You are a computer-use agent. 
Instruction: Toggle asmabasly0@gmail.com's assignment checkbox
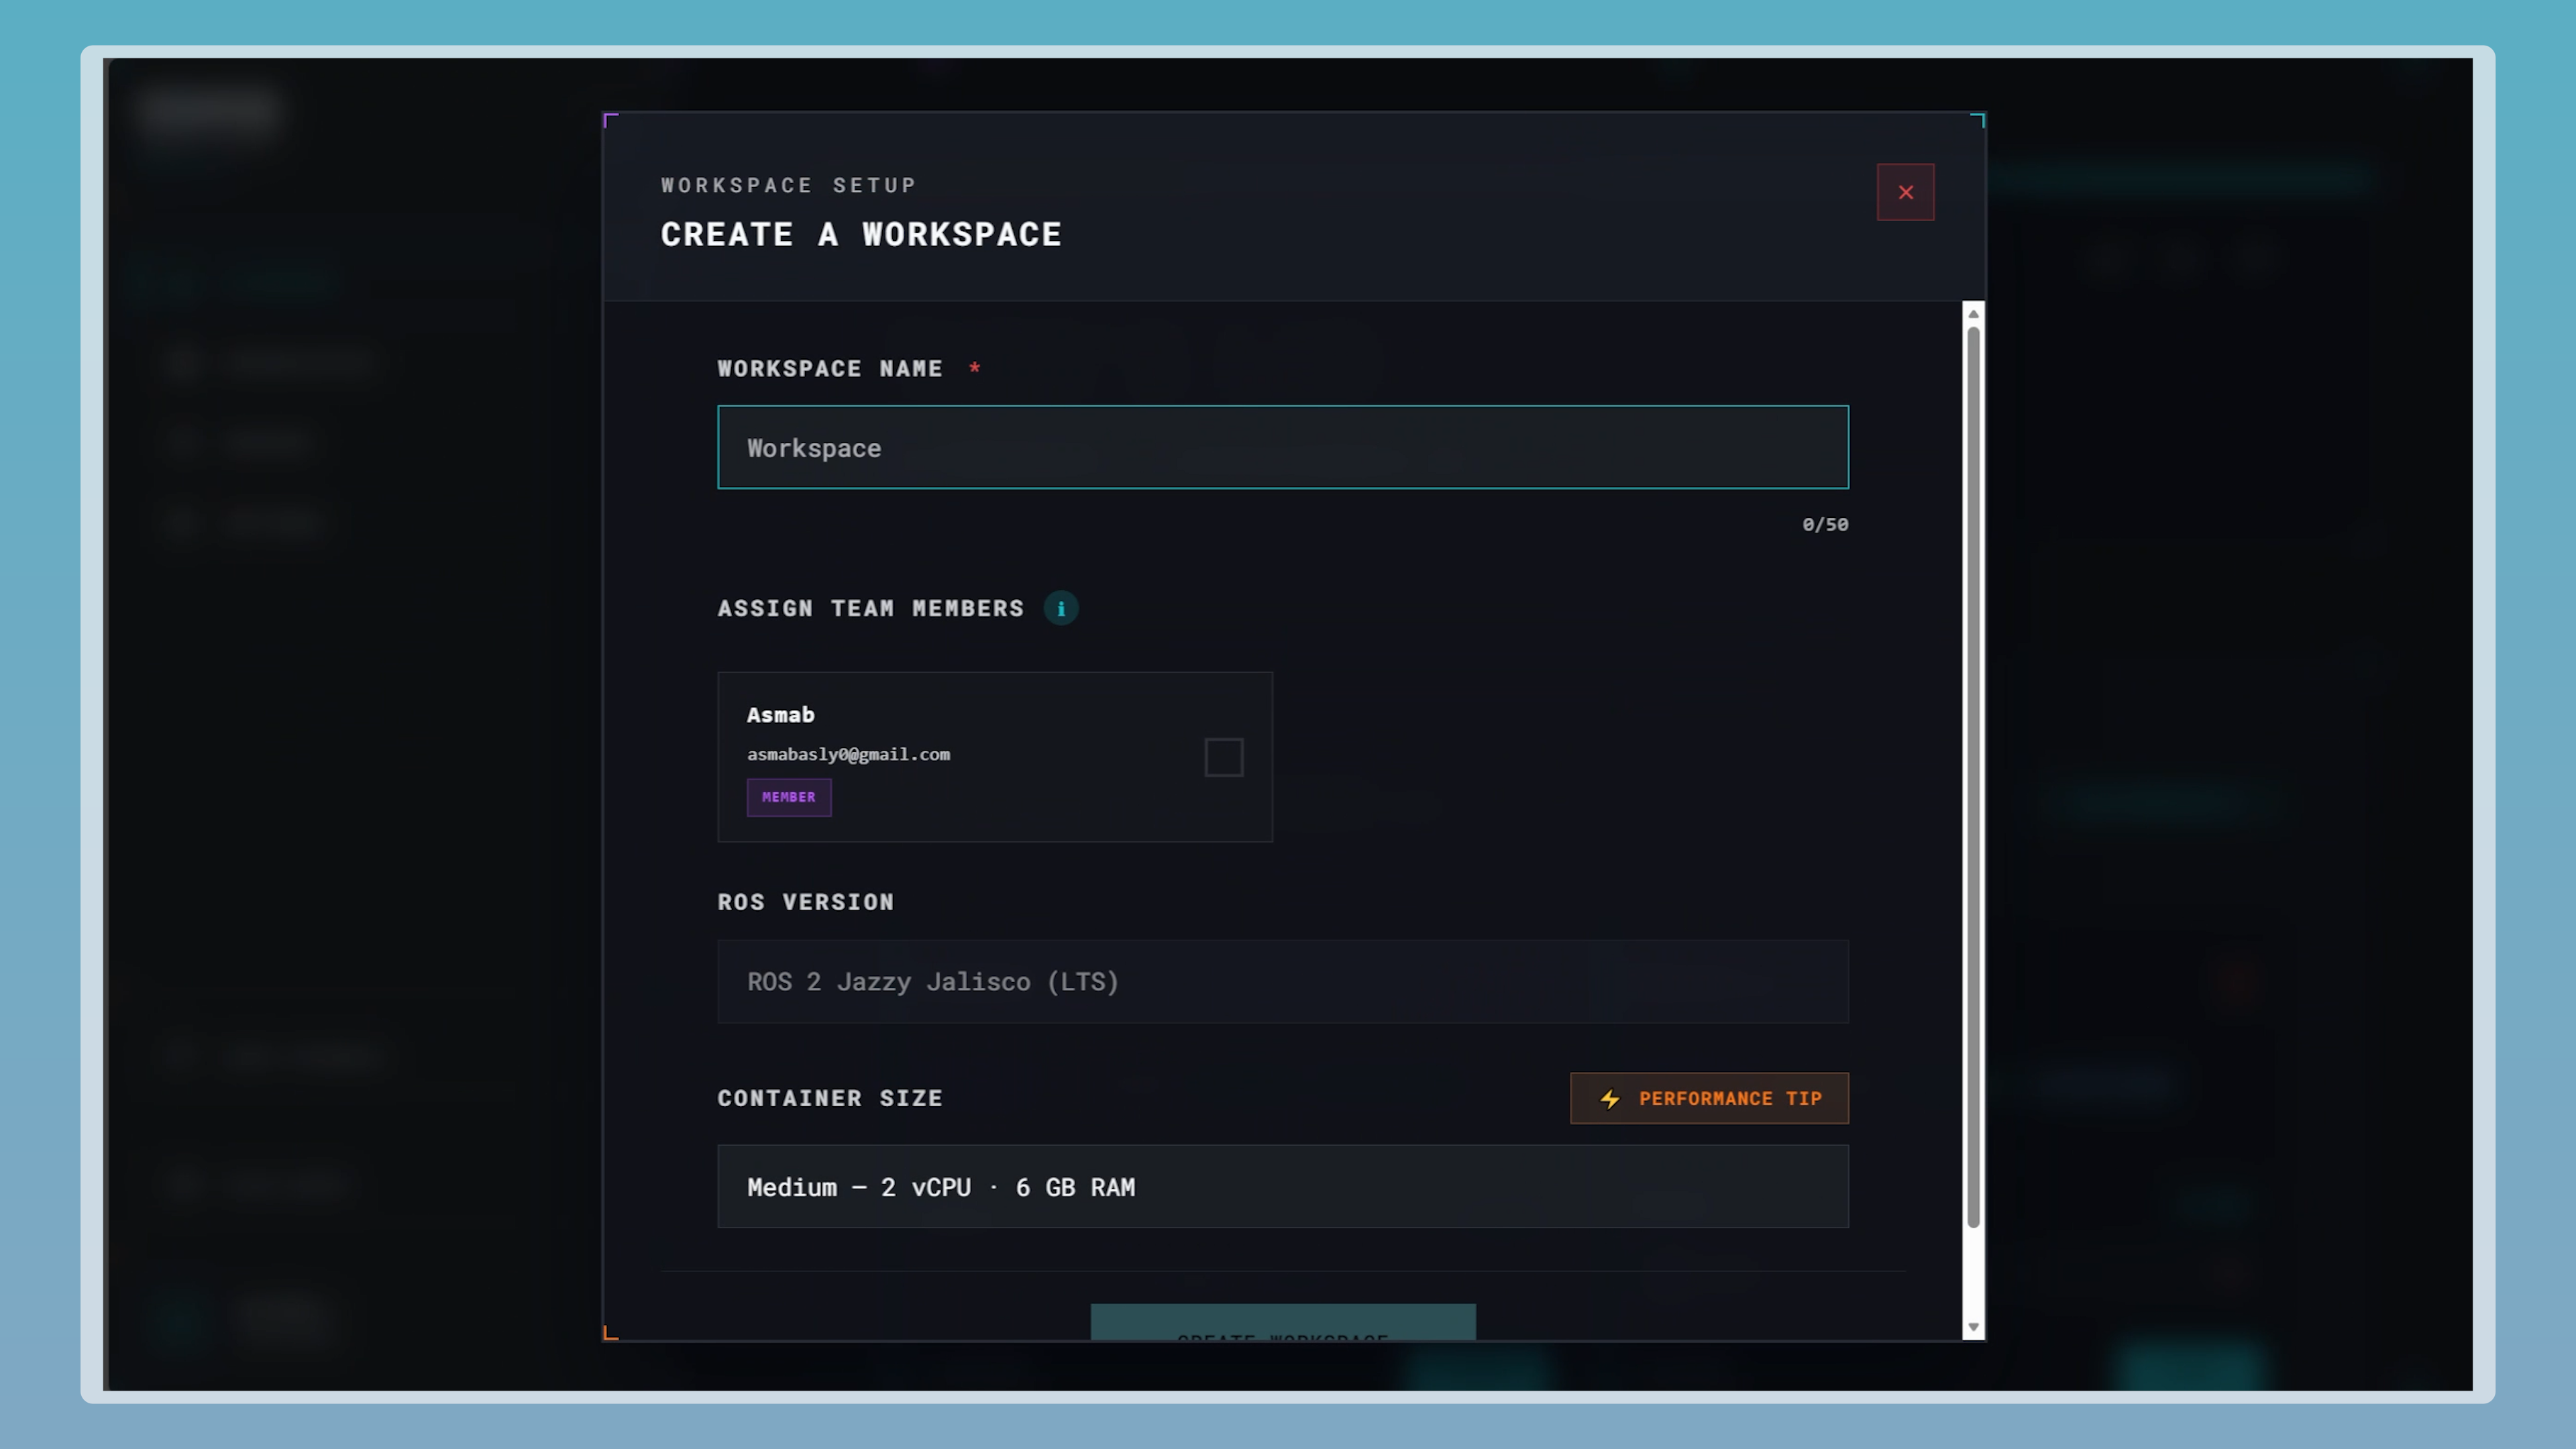click(x=1224, y=758)
